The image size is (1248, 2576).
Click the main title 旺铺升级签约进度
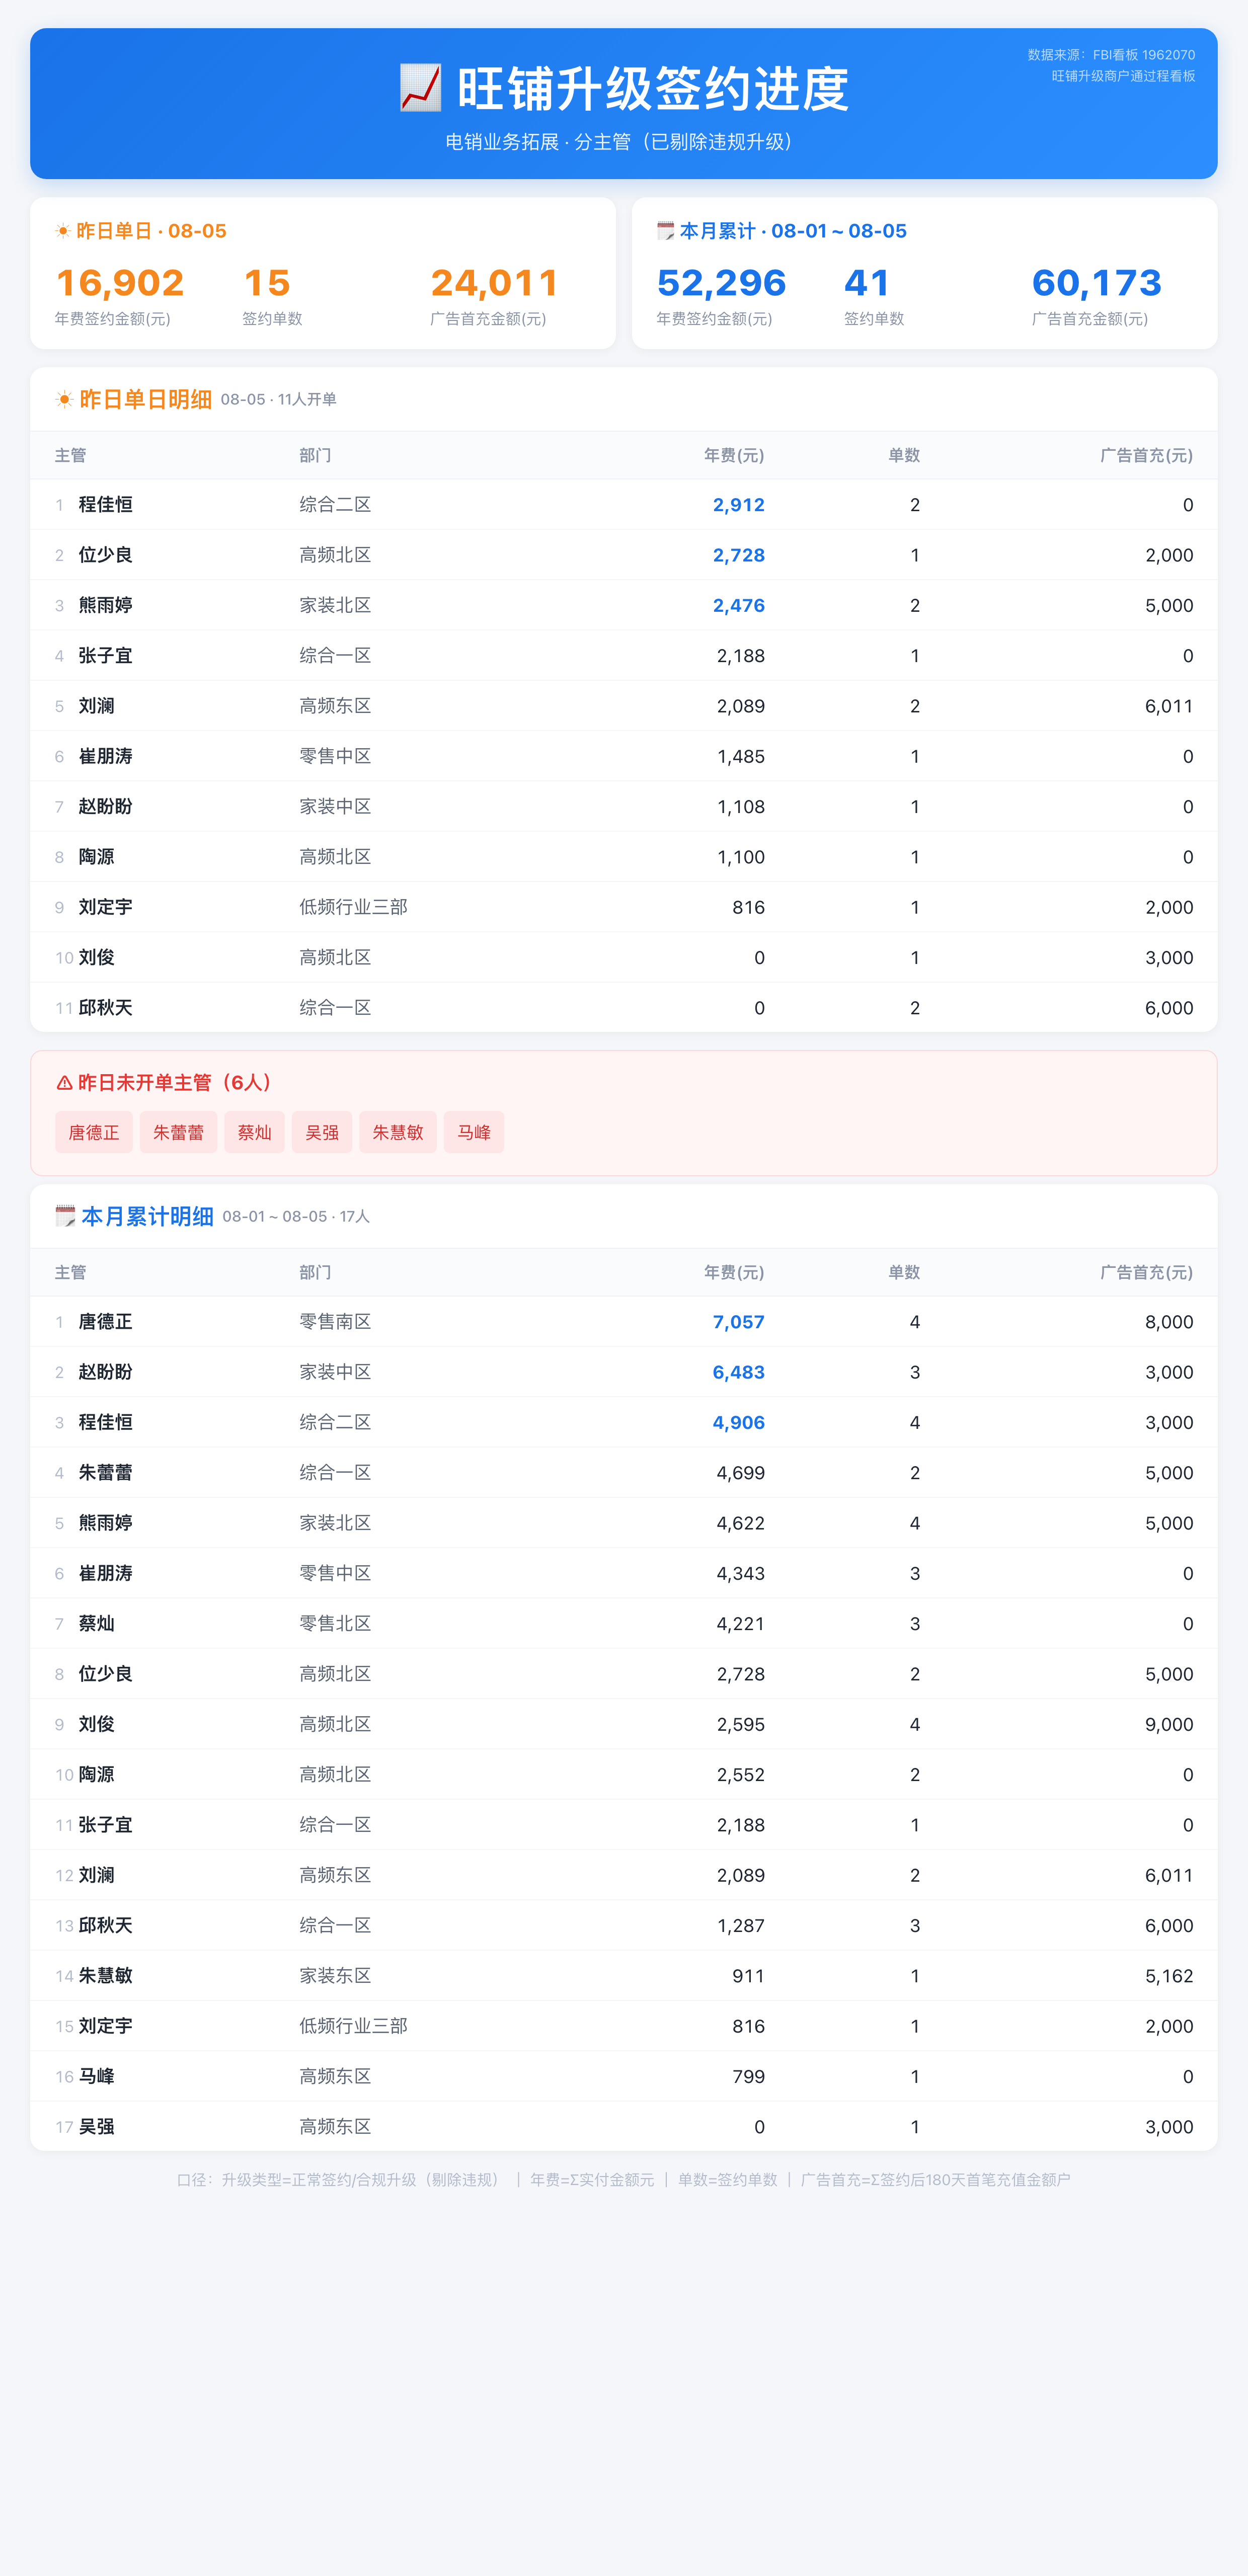(x=653, y=89)
